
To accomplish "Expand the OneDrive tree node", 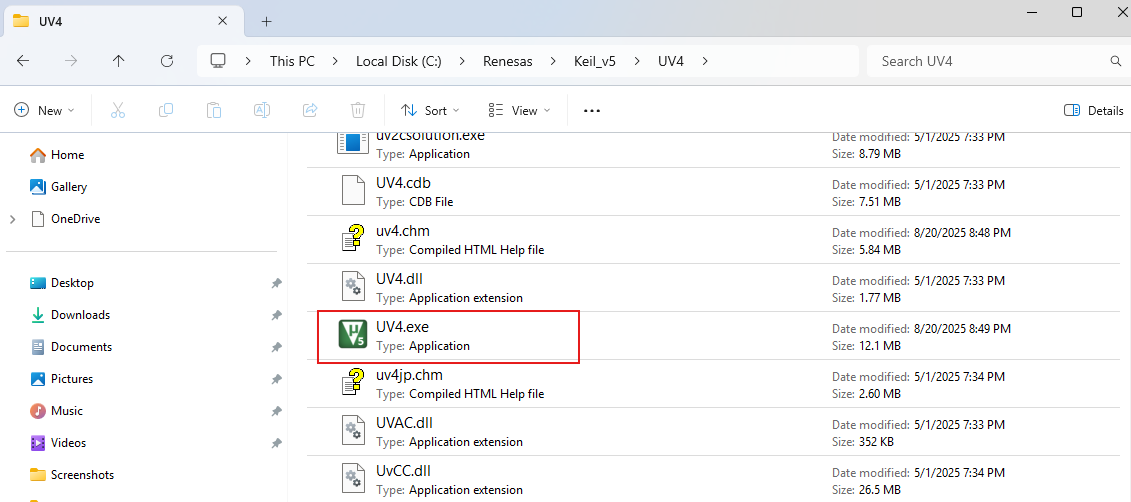I will point(13,219).
